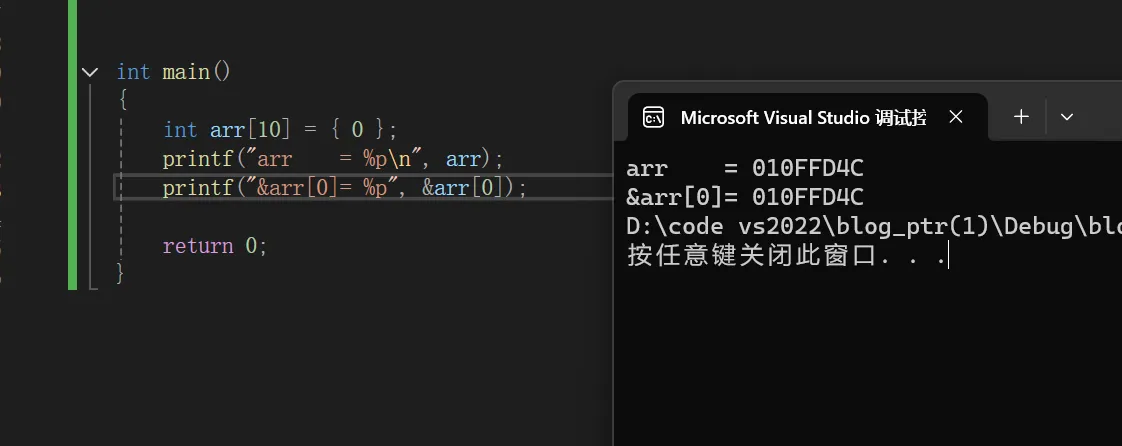Click the D:\code vs2022 path line
The image size is (1122, 446).
click(x=874, y=226)
